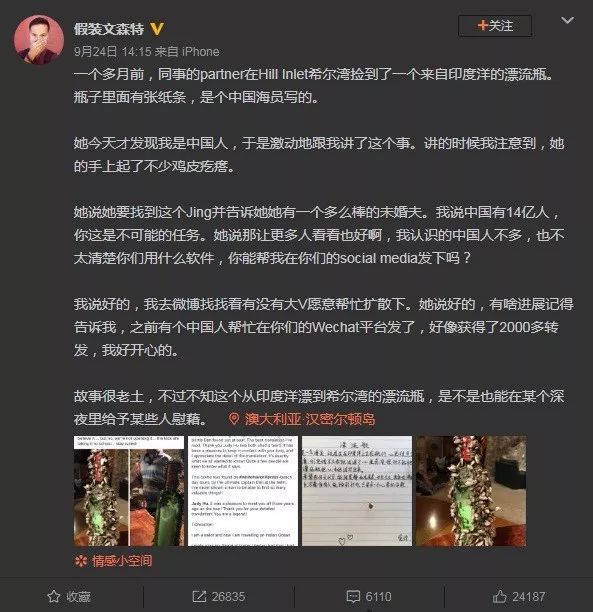
Task: Open the 假装文森特 username link
Action: pos(109,29)
